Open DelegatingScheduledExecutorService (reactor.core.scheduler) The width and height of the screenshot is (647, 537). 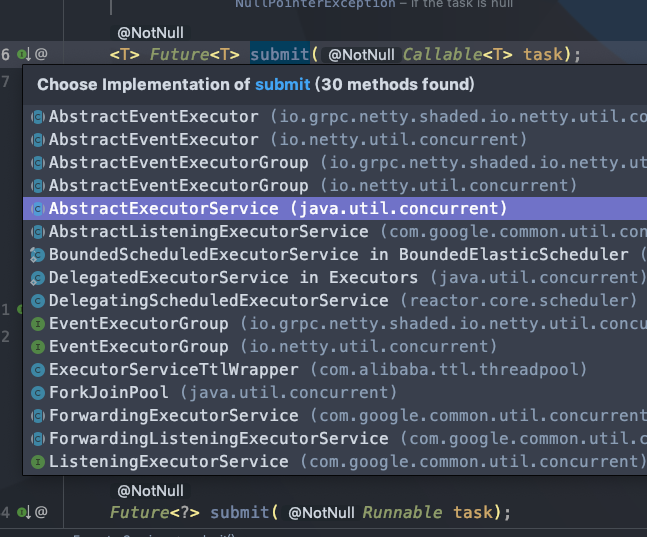[x=335, y=300]
